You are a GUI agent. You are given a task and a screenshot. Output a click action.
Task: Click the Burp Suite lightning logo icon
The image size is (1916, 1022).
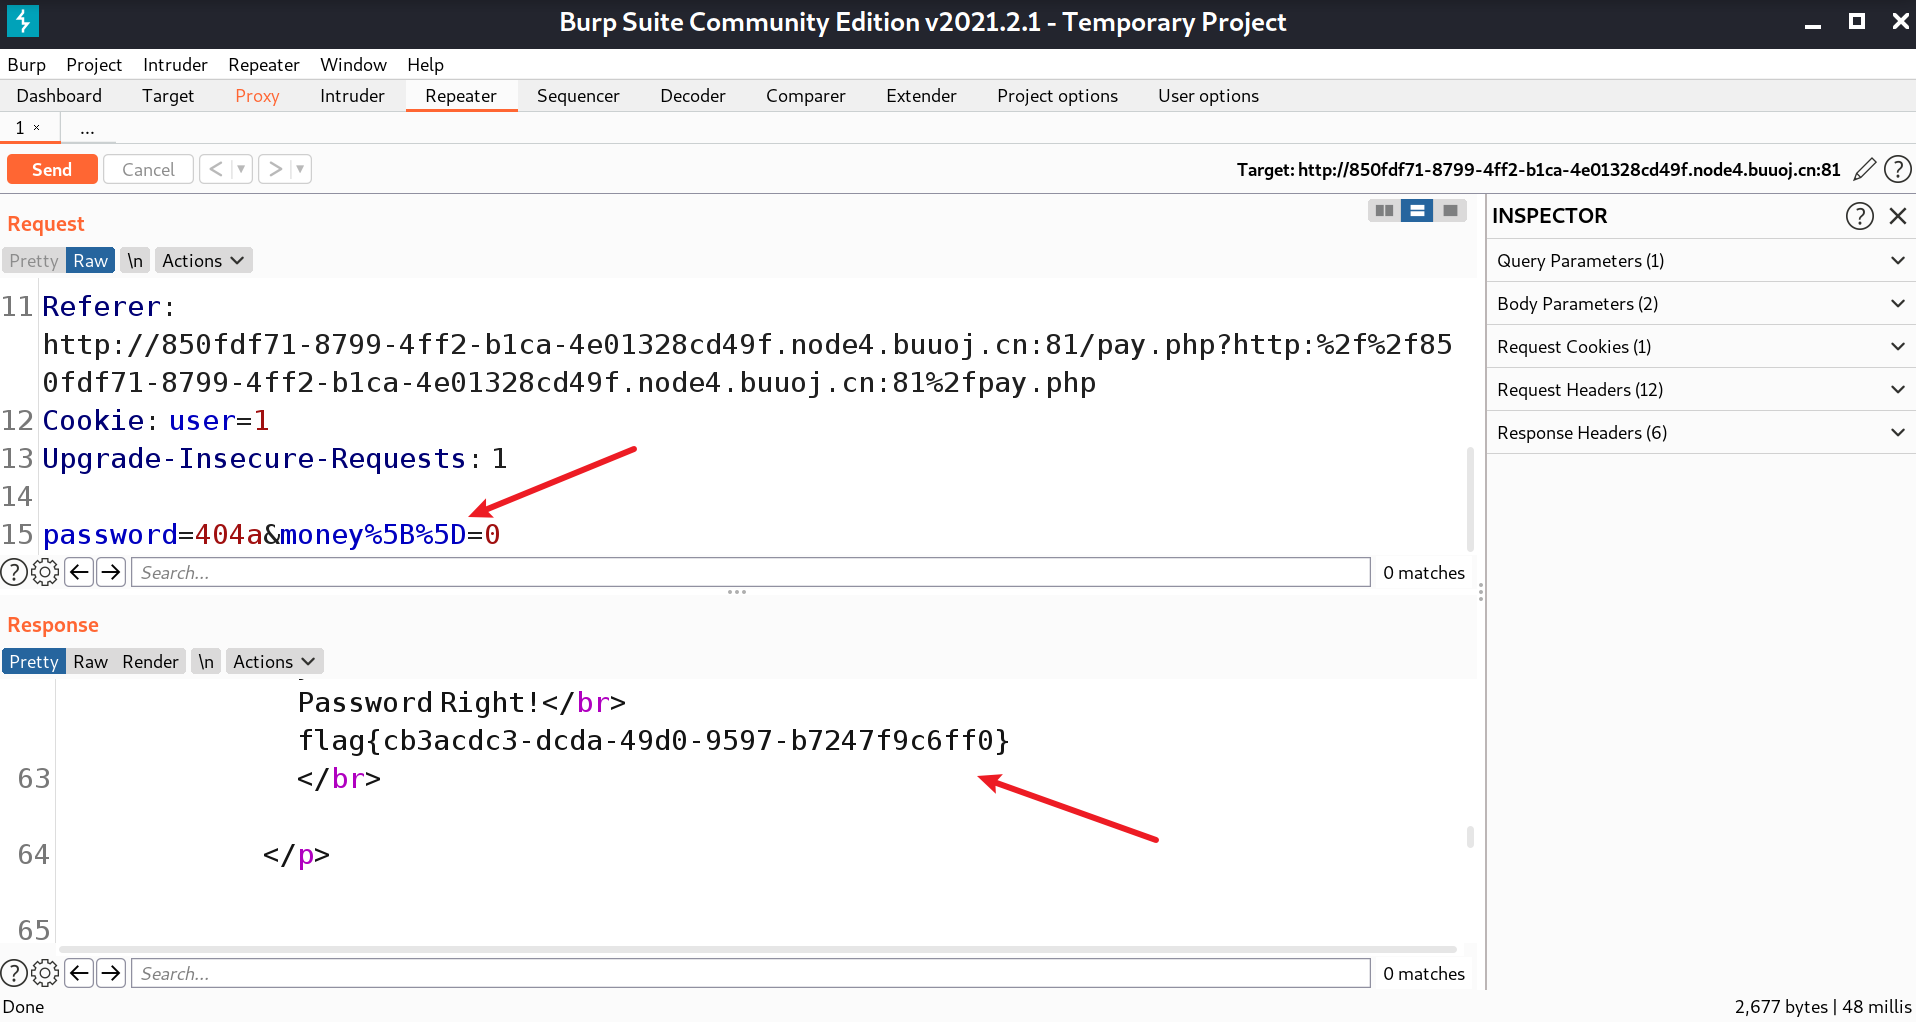pyautogui.click(x=22, y=21)
